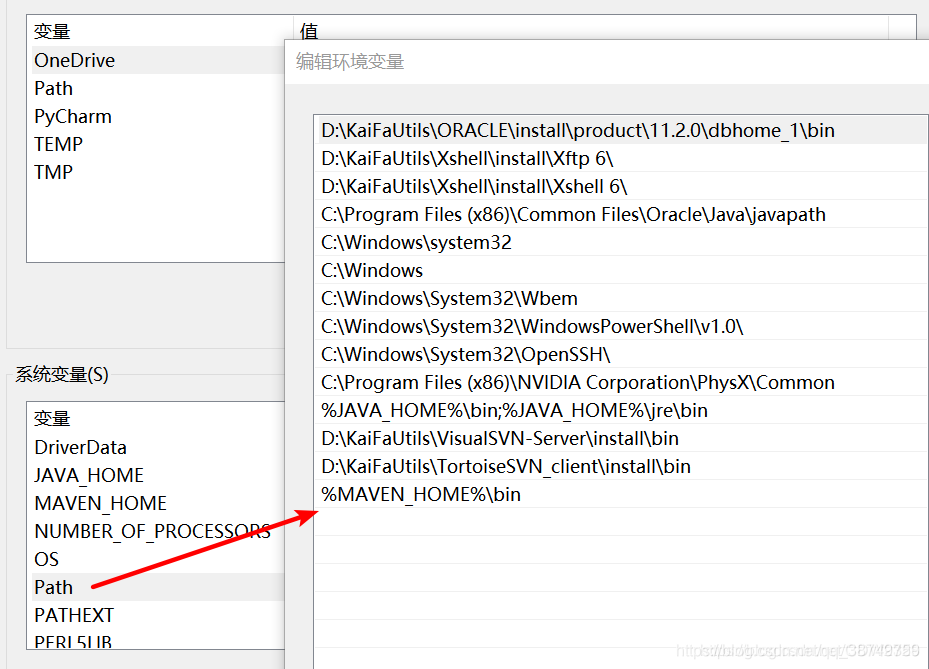Select the %MAVEN_HOME%\bin entry
Viewport: 929px width, 669px height.
click(621, 494)
